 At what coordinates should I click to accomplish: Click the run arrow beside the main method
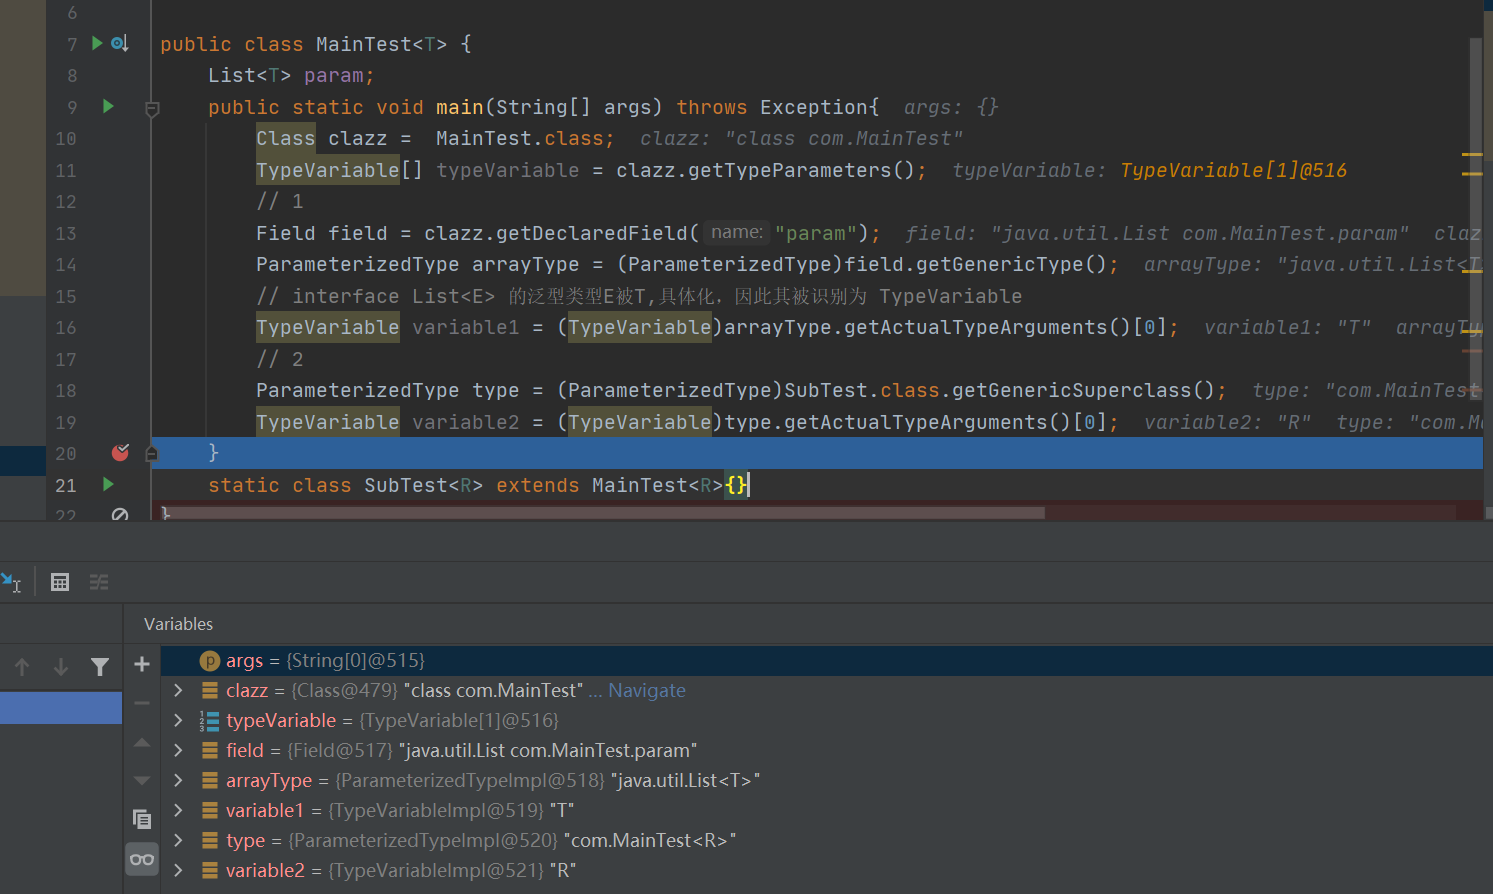pos(108,106)
